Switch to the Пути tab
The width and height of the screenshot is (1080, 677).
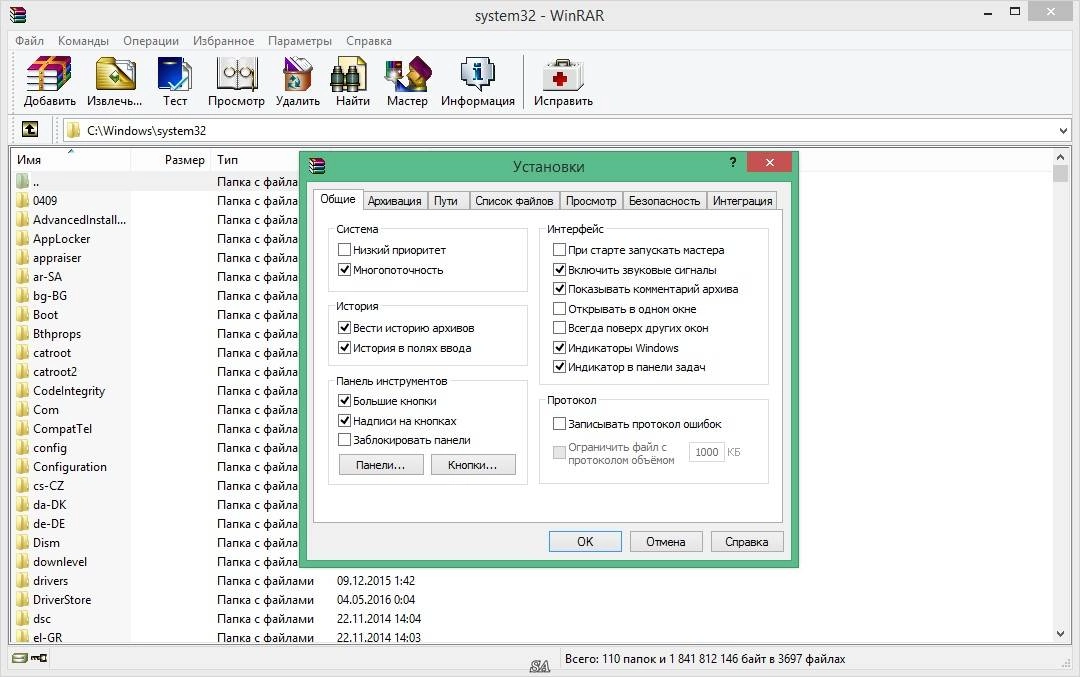tap(446, 200)
